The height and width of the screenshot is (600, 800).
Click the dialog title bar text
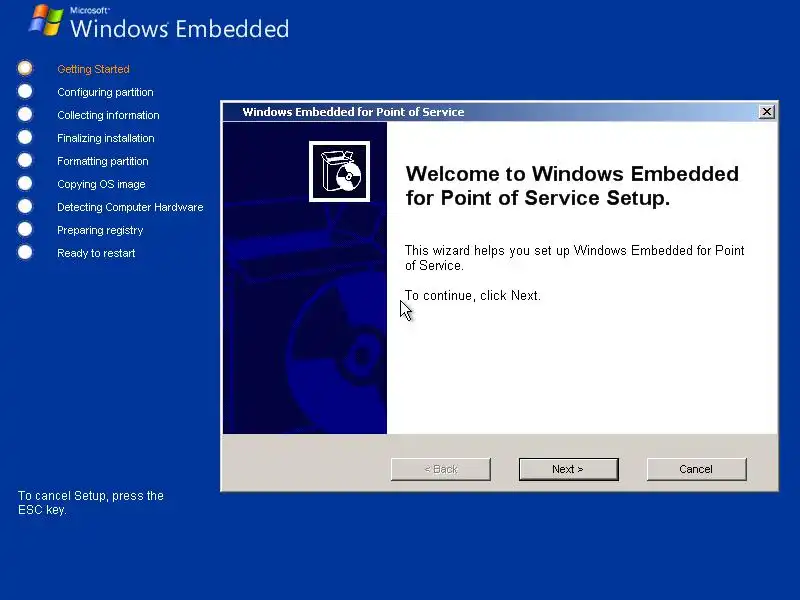pos(353,112)
